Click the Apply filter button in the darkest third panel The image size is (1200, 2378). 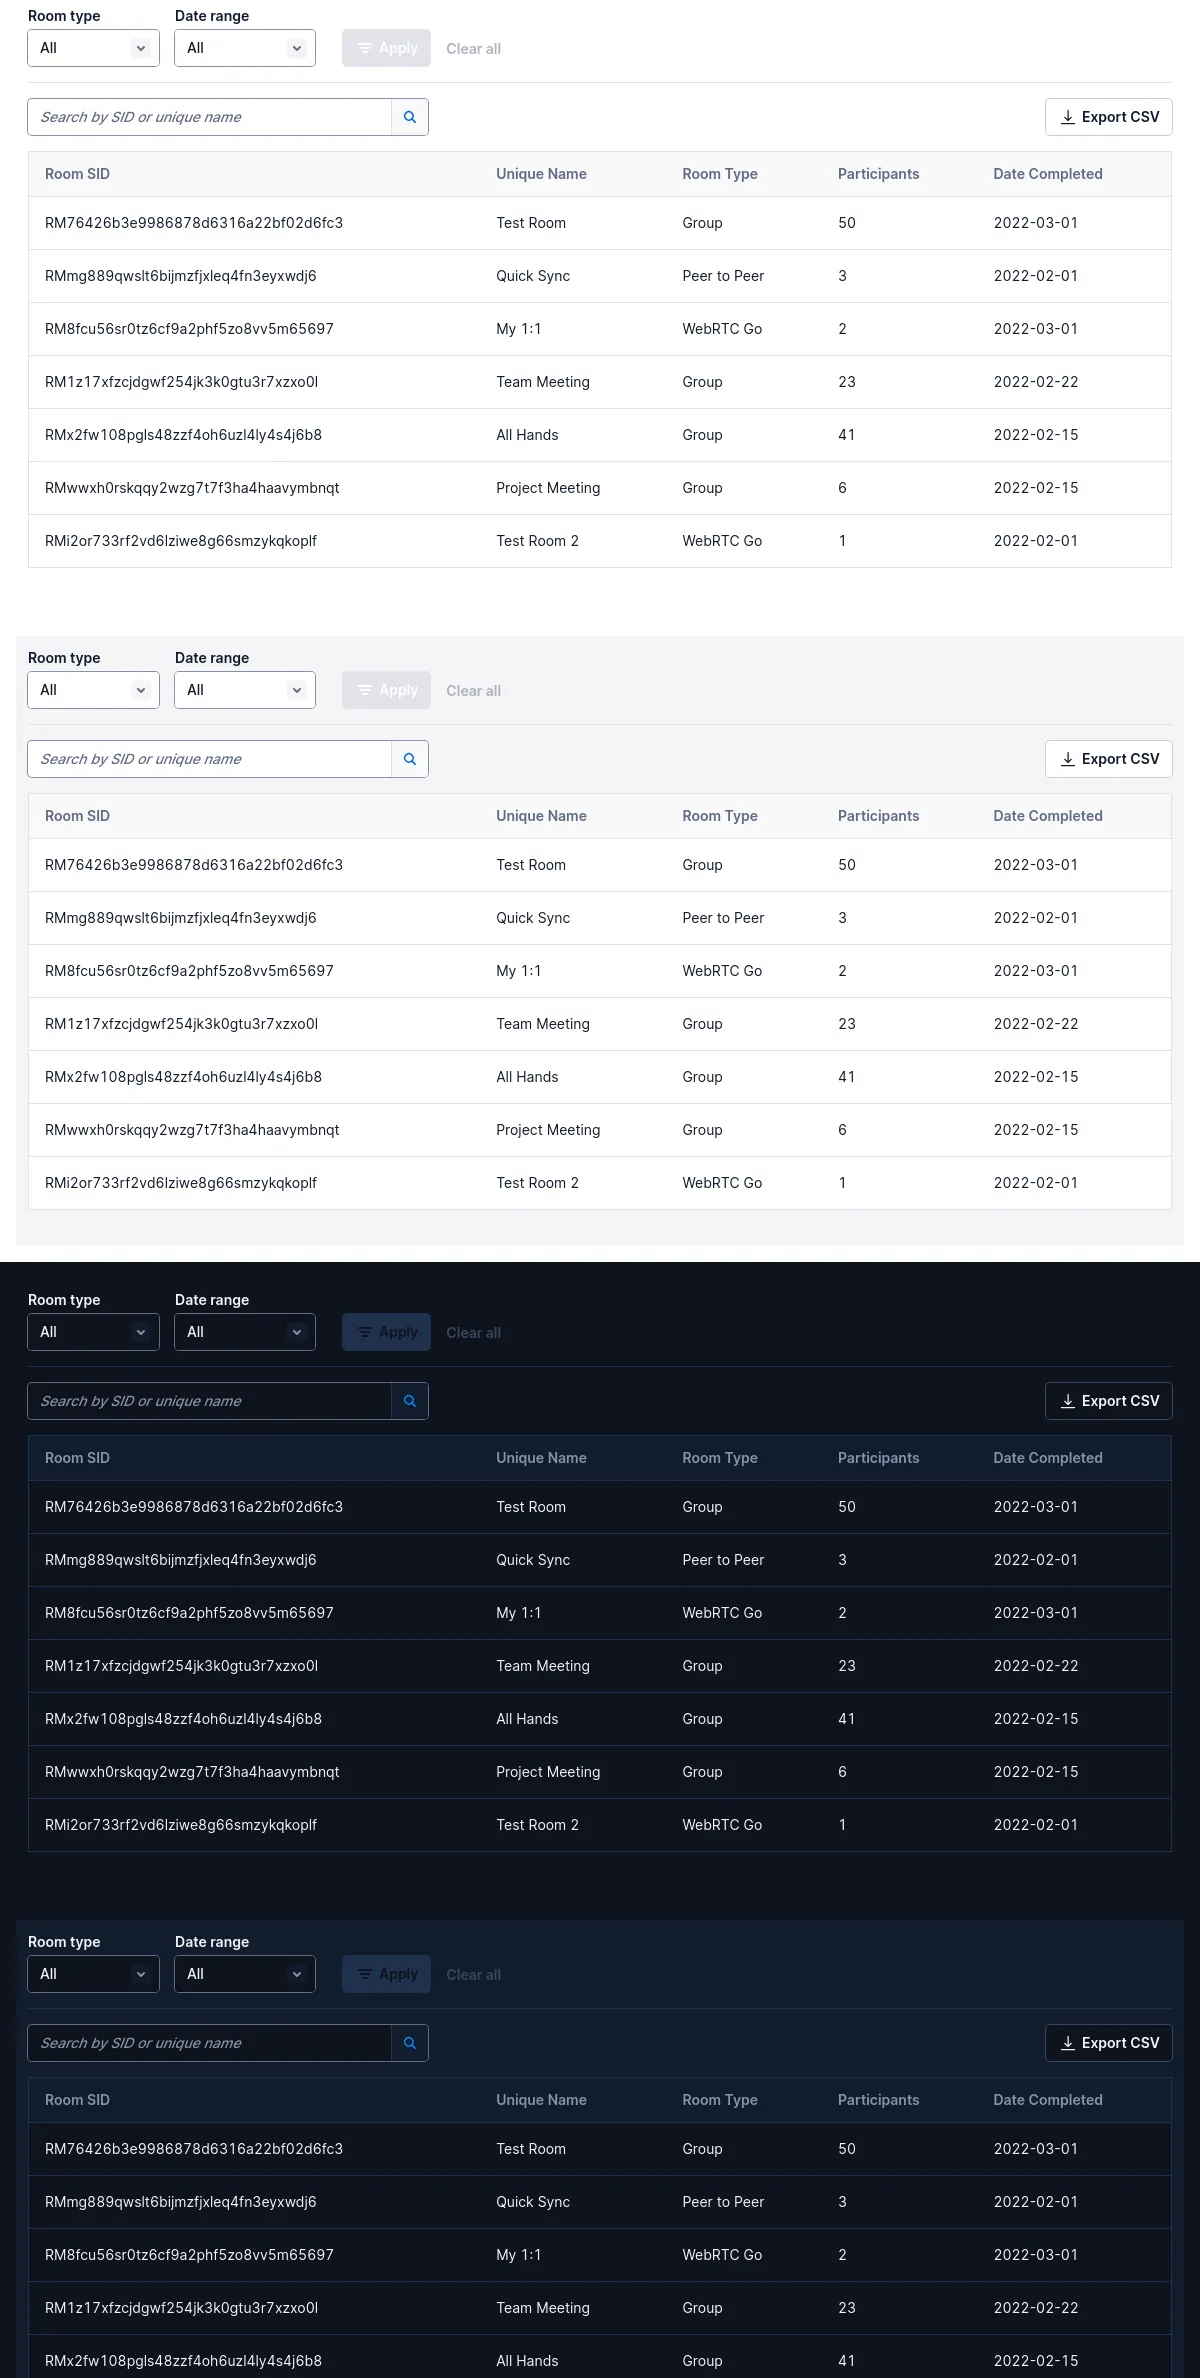tap(386, 1332)
